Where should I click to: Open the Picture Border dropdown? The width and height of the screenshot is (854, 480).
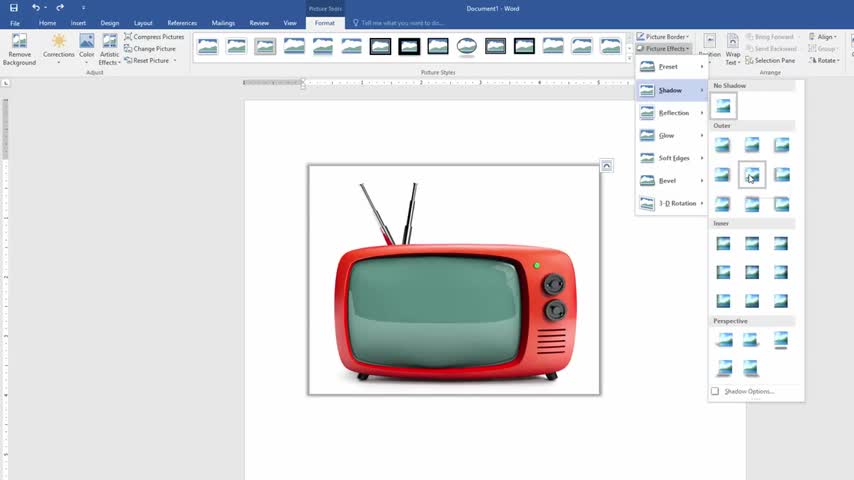click(663, 37)
